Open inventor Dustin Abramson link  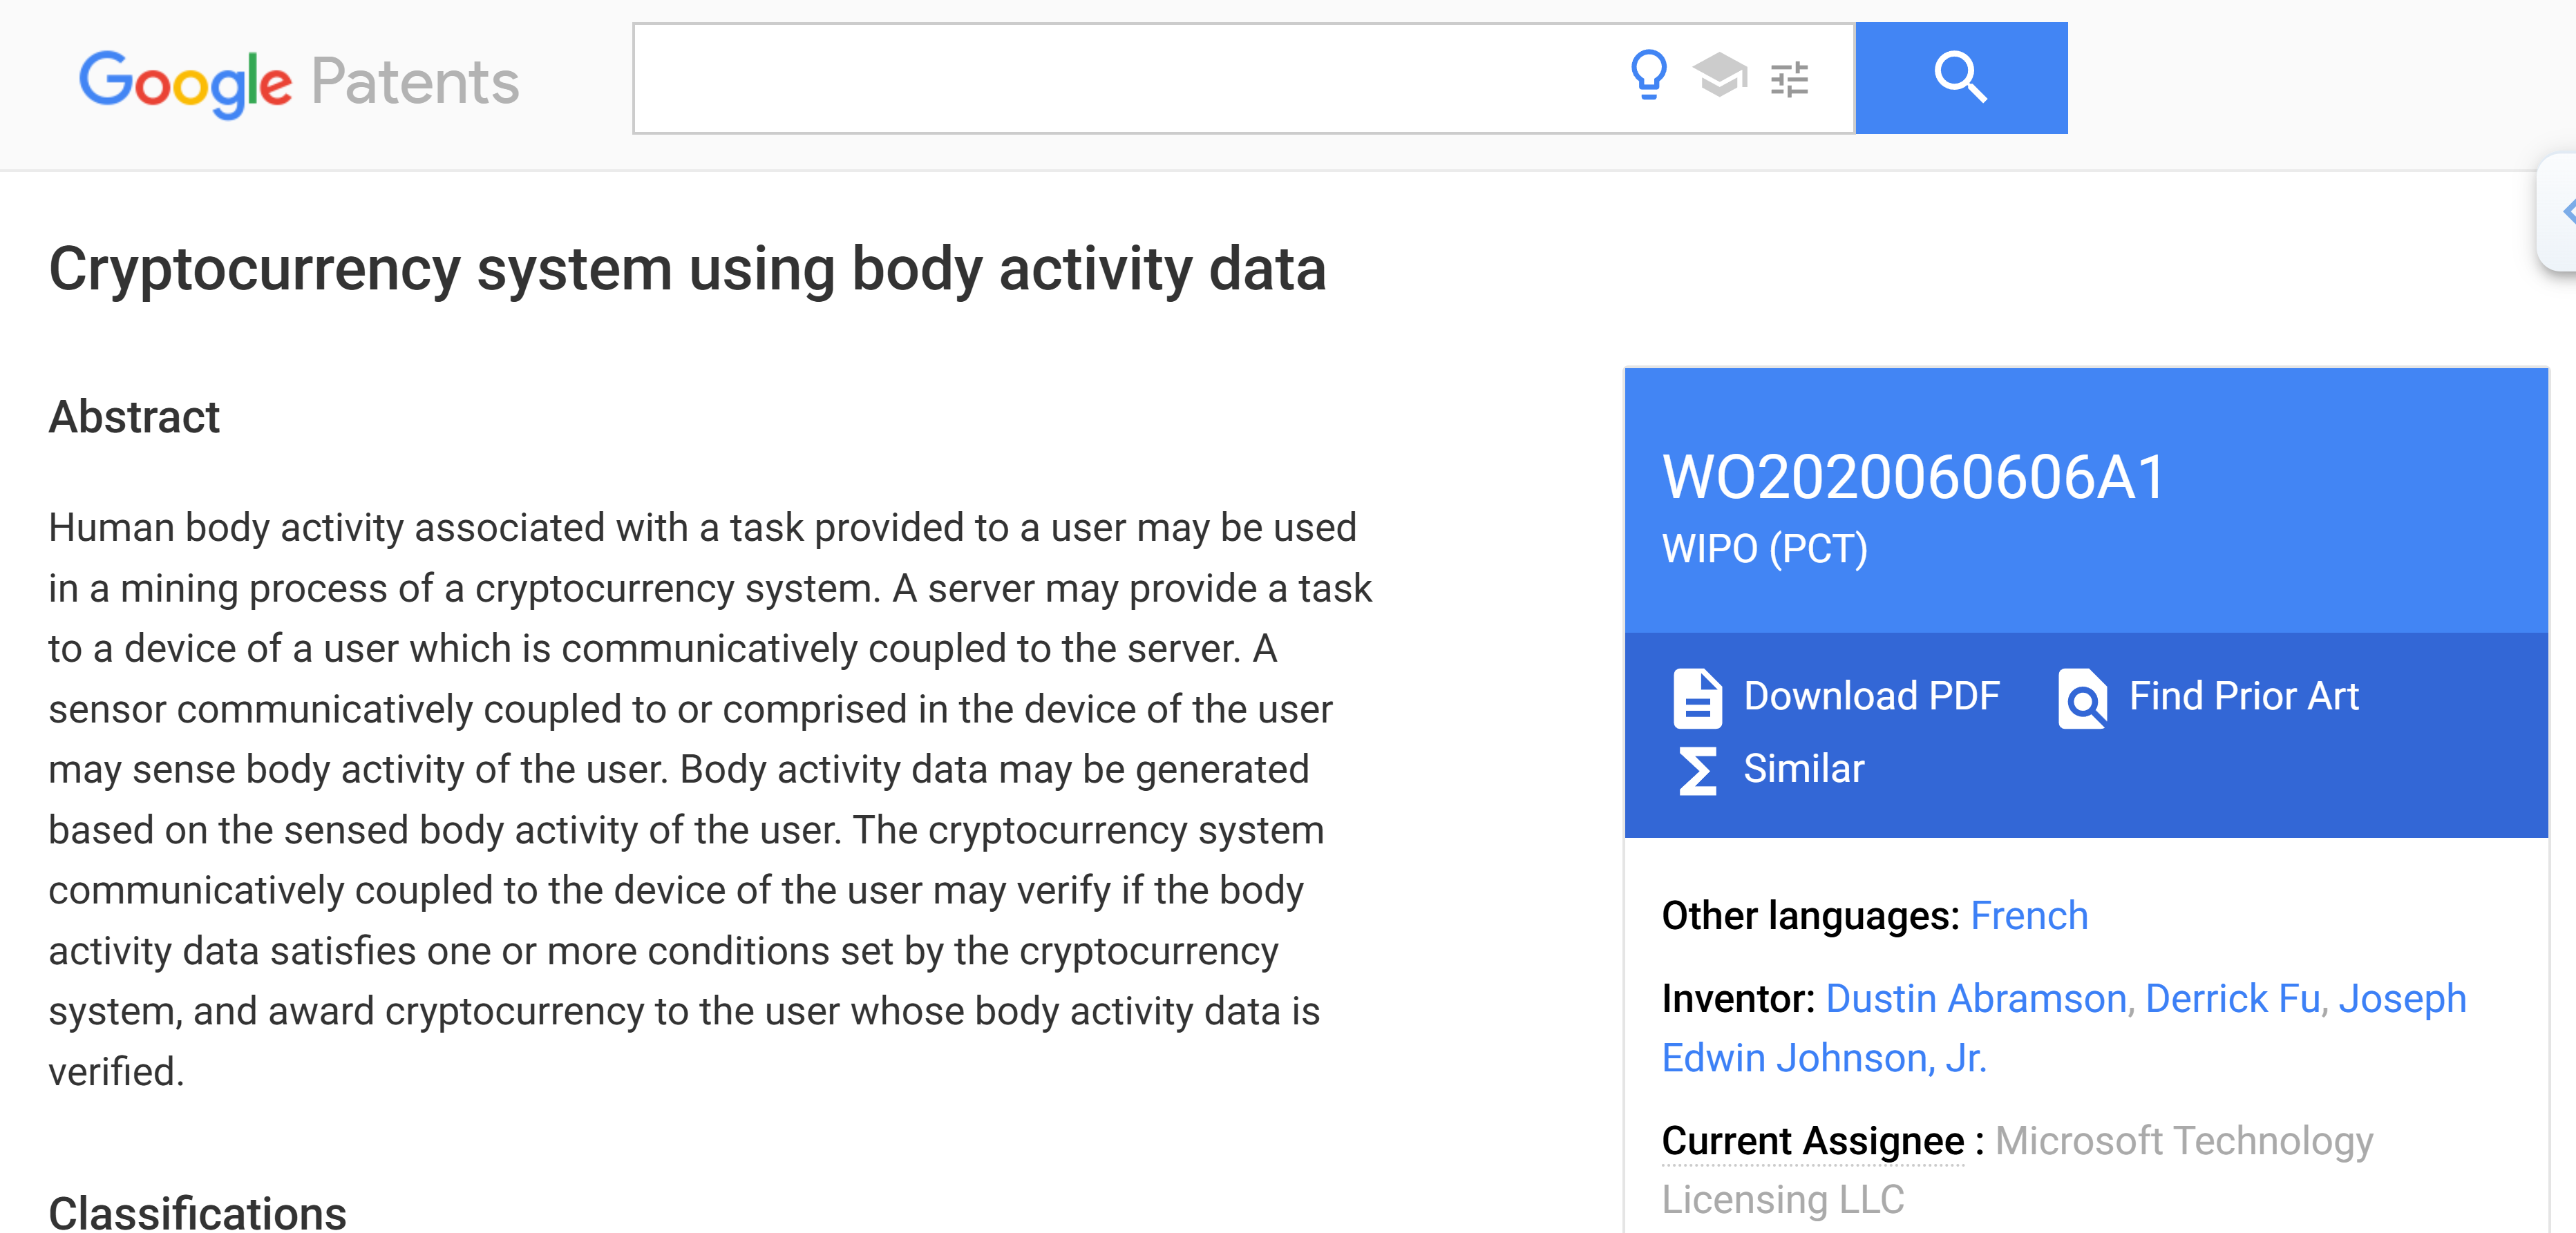[1976, 999]
